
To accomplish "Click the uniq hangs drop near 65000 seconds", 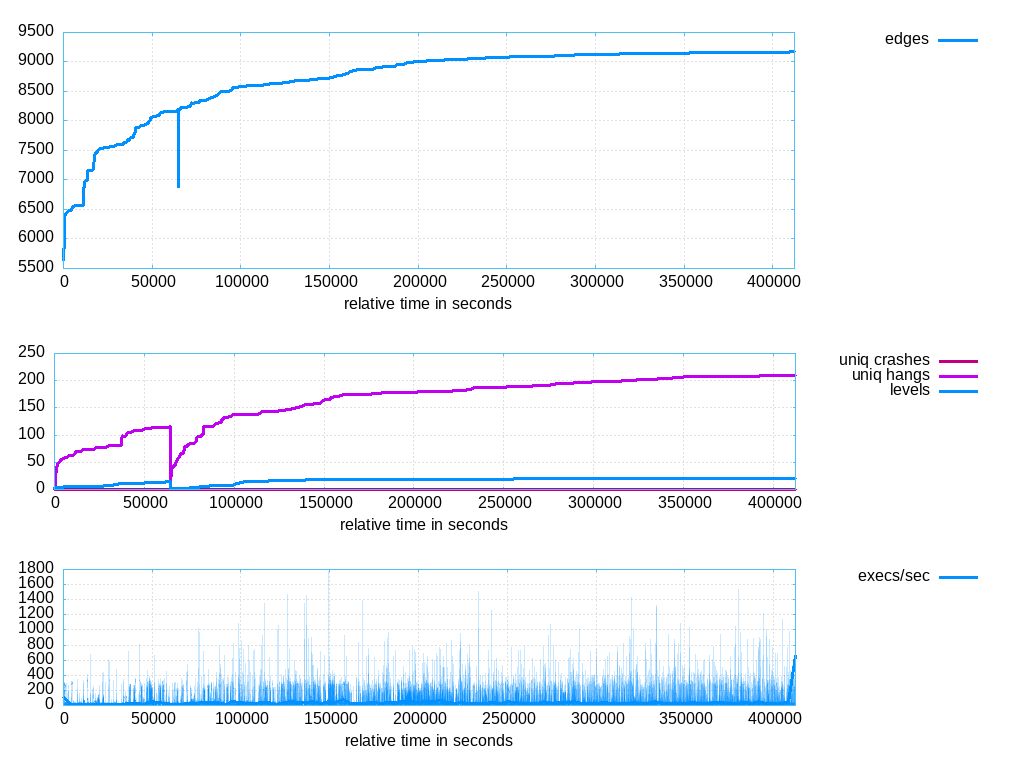I will pos(171,453).
